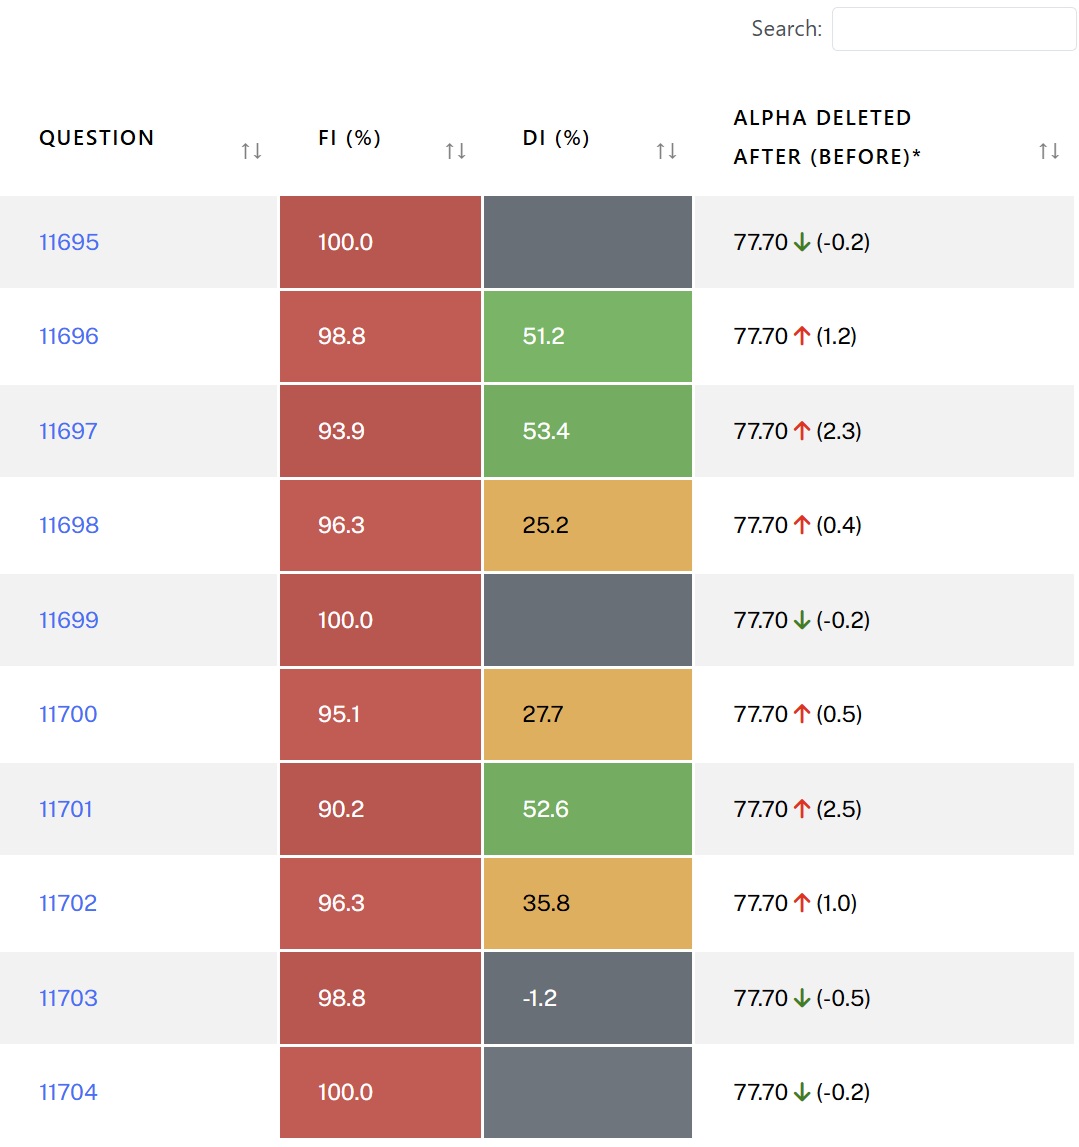This screenshot has width=1079, height=1147.
Task: Sort table by Question column arrows
Action: click(x=251, y=151)
